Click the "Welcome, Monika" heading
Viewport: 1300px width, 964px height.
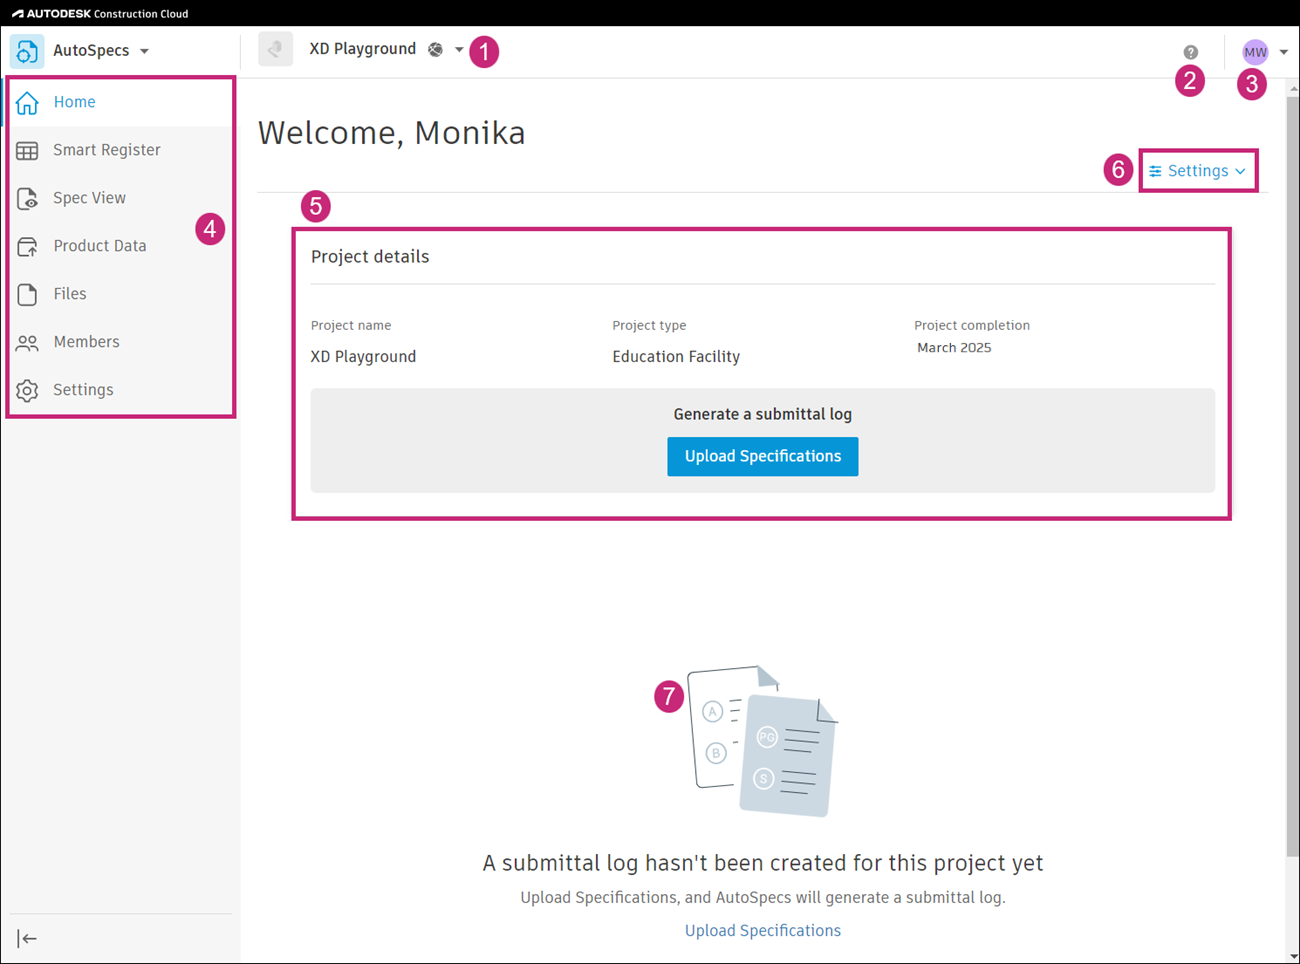click(391, 133)
